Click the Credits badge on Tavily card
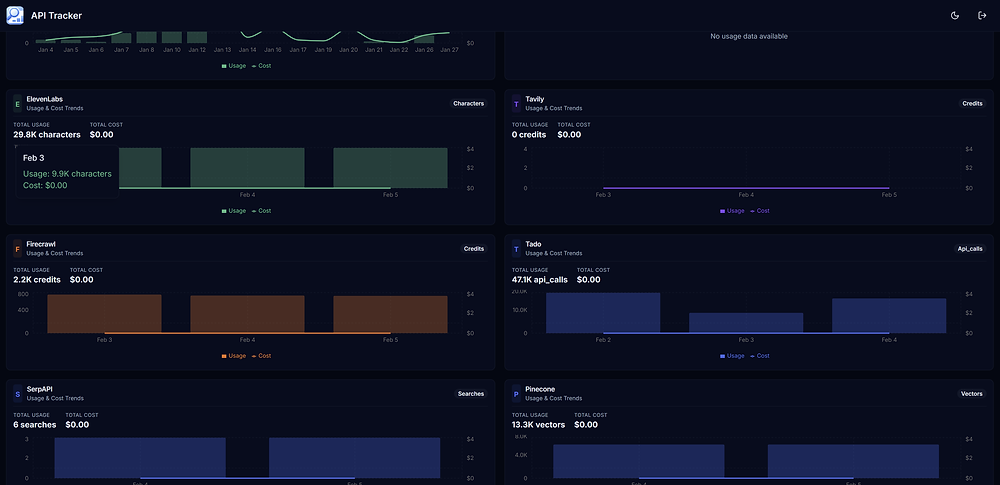The height and width of the screenshot is (485, 1000). pos(973,103)
